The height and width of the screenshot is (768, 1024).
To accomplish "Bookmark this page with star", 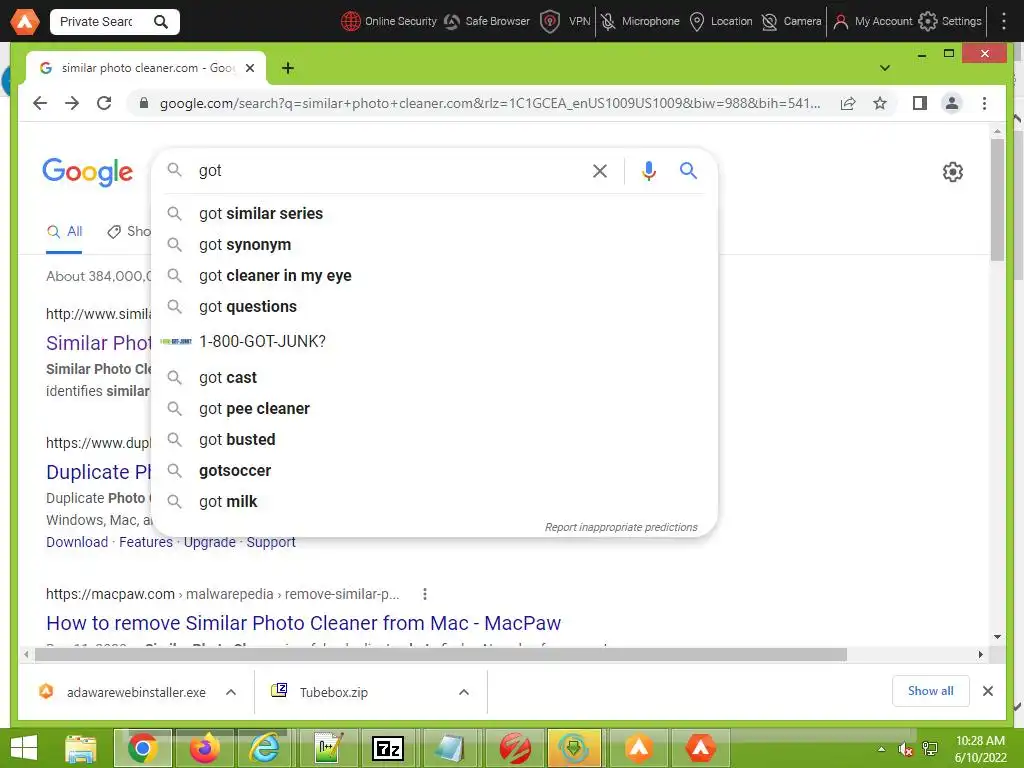I will tap(880, 103).
